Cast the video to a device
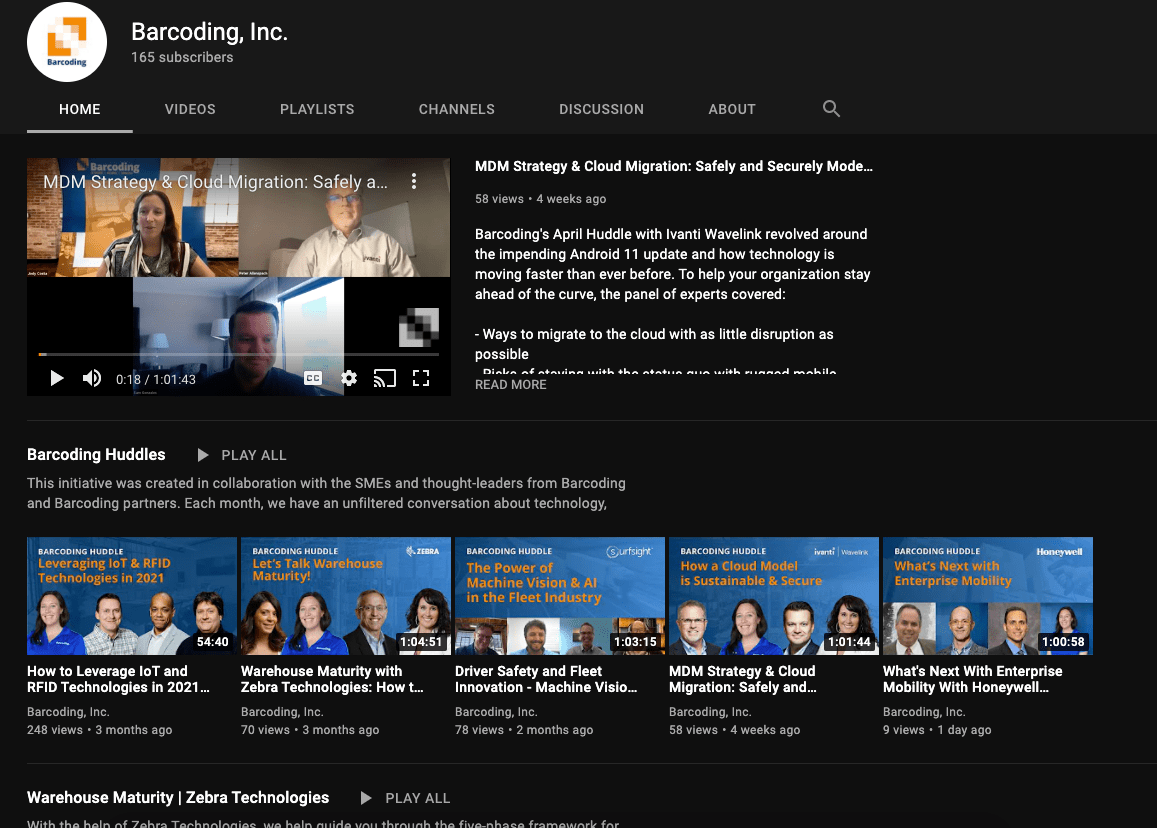 pos(384,379)
